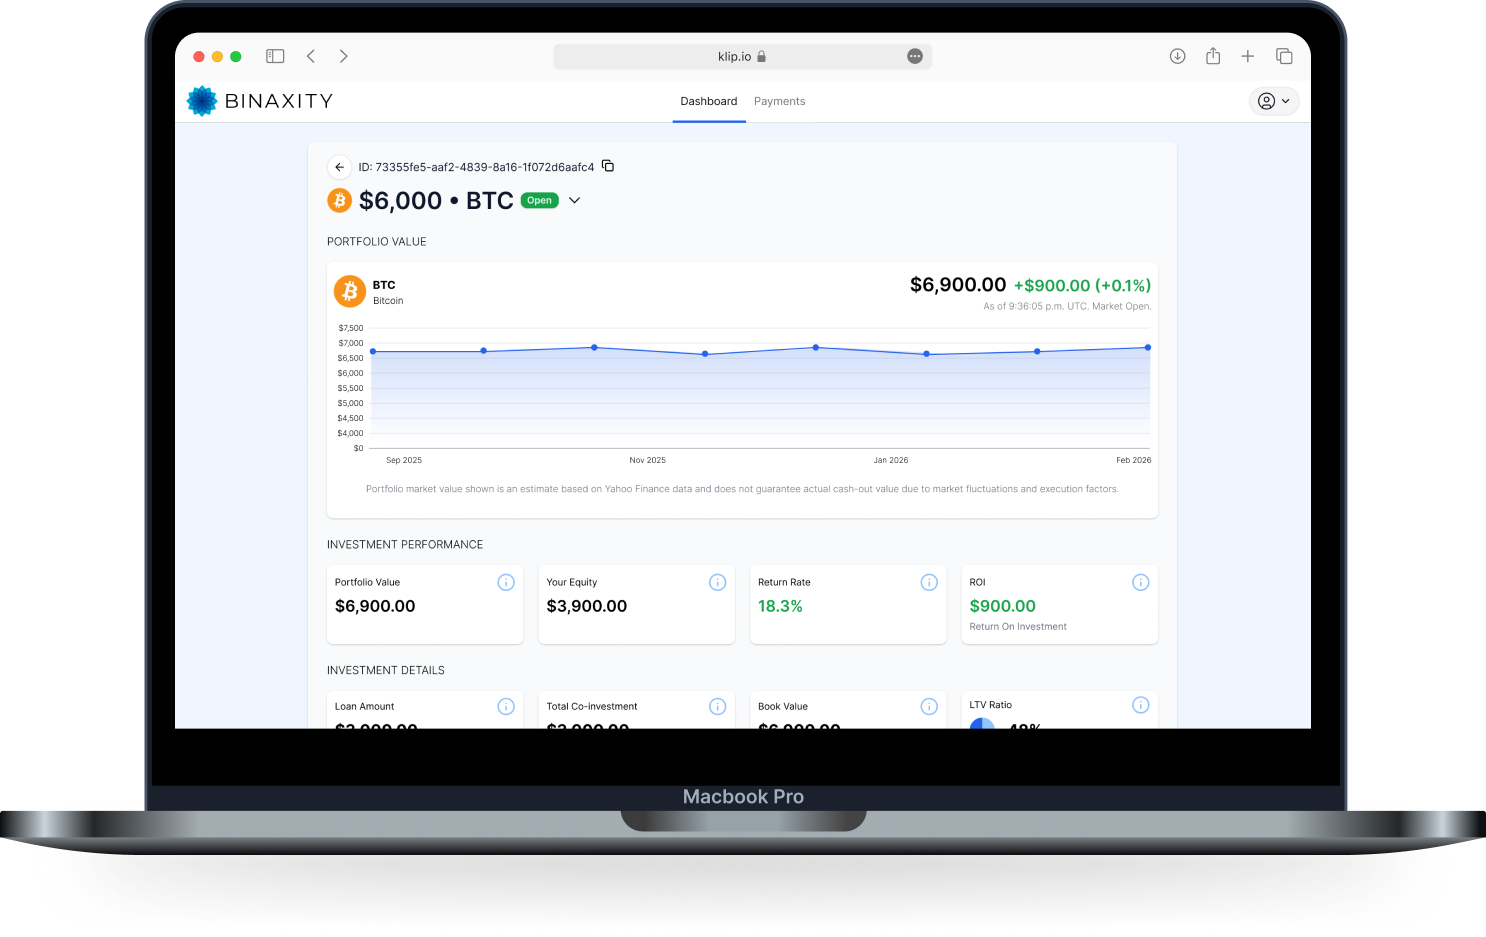
Task: Open the browser downloads icon
Action: click(x=1177, y=56)
